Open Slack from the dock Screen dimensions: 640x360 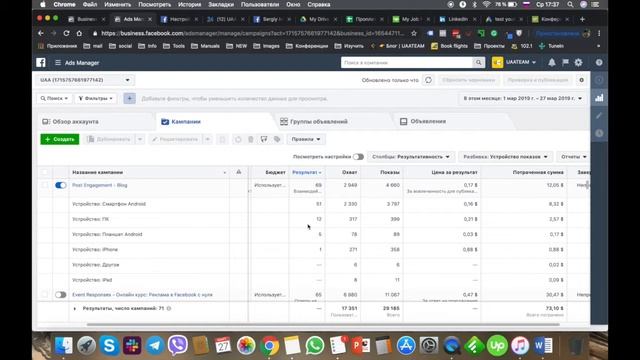pos(132,345)
